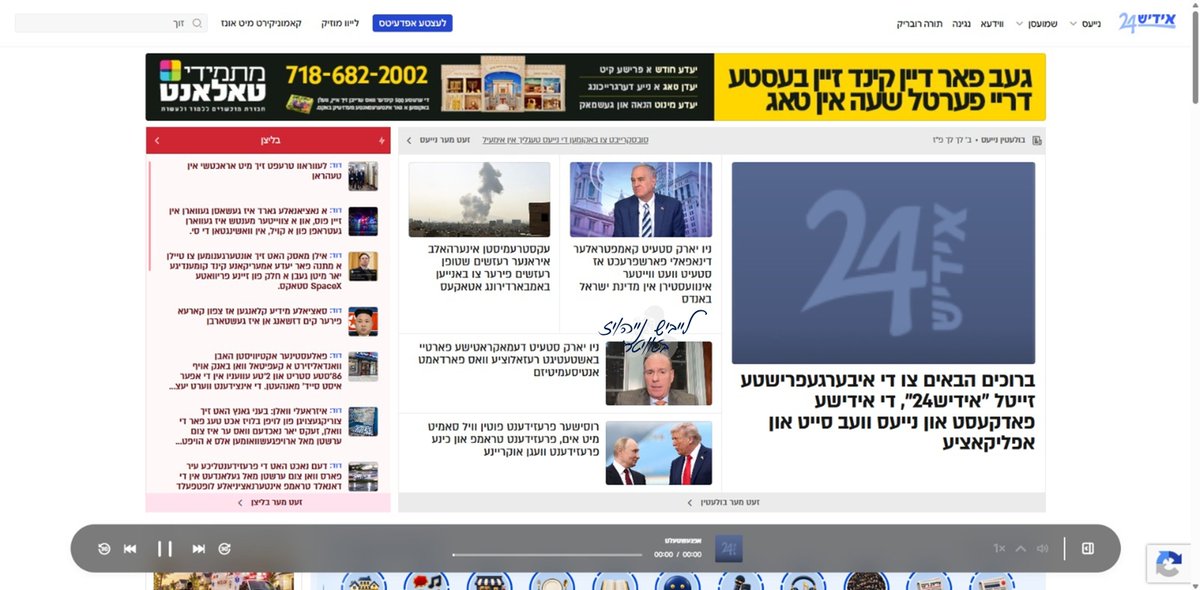This screenshot has width=1200, height=590.
Task: Click the Yiddish24 site logo
Action: pyautogui.click(x=1146, y=22)
